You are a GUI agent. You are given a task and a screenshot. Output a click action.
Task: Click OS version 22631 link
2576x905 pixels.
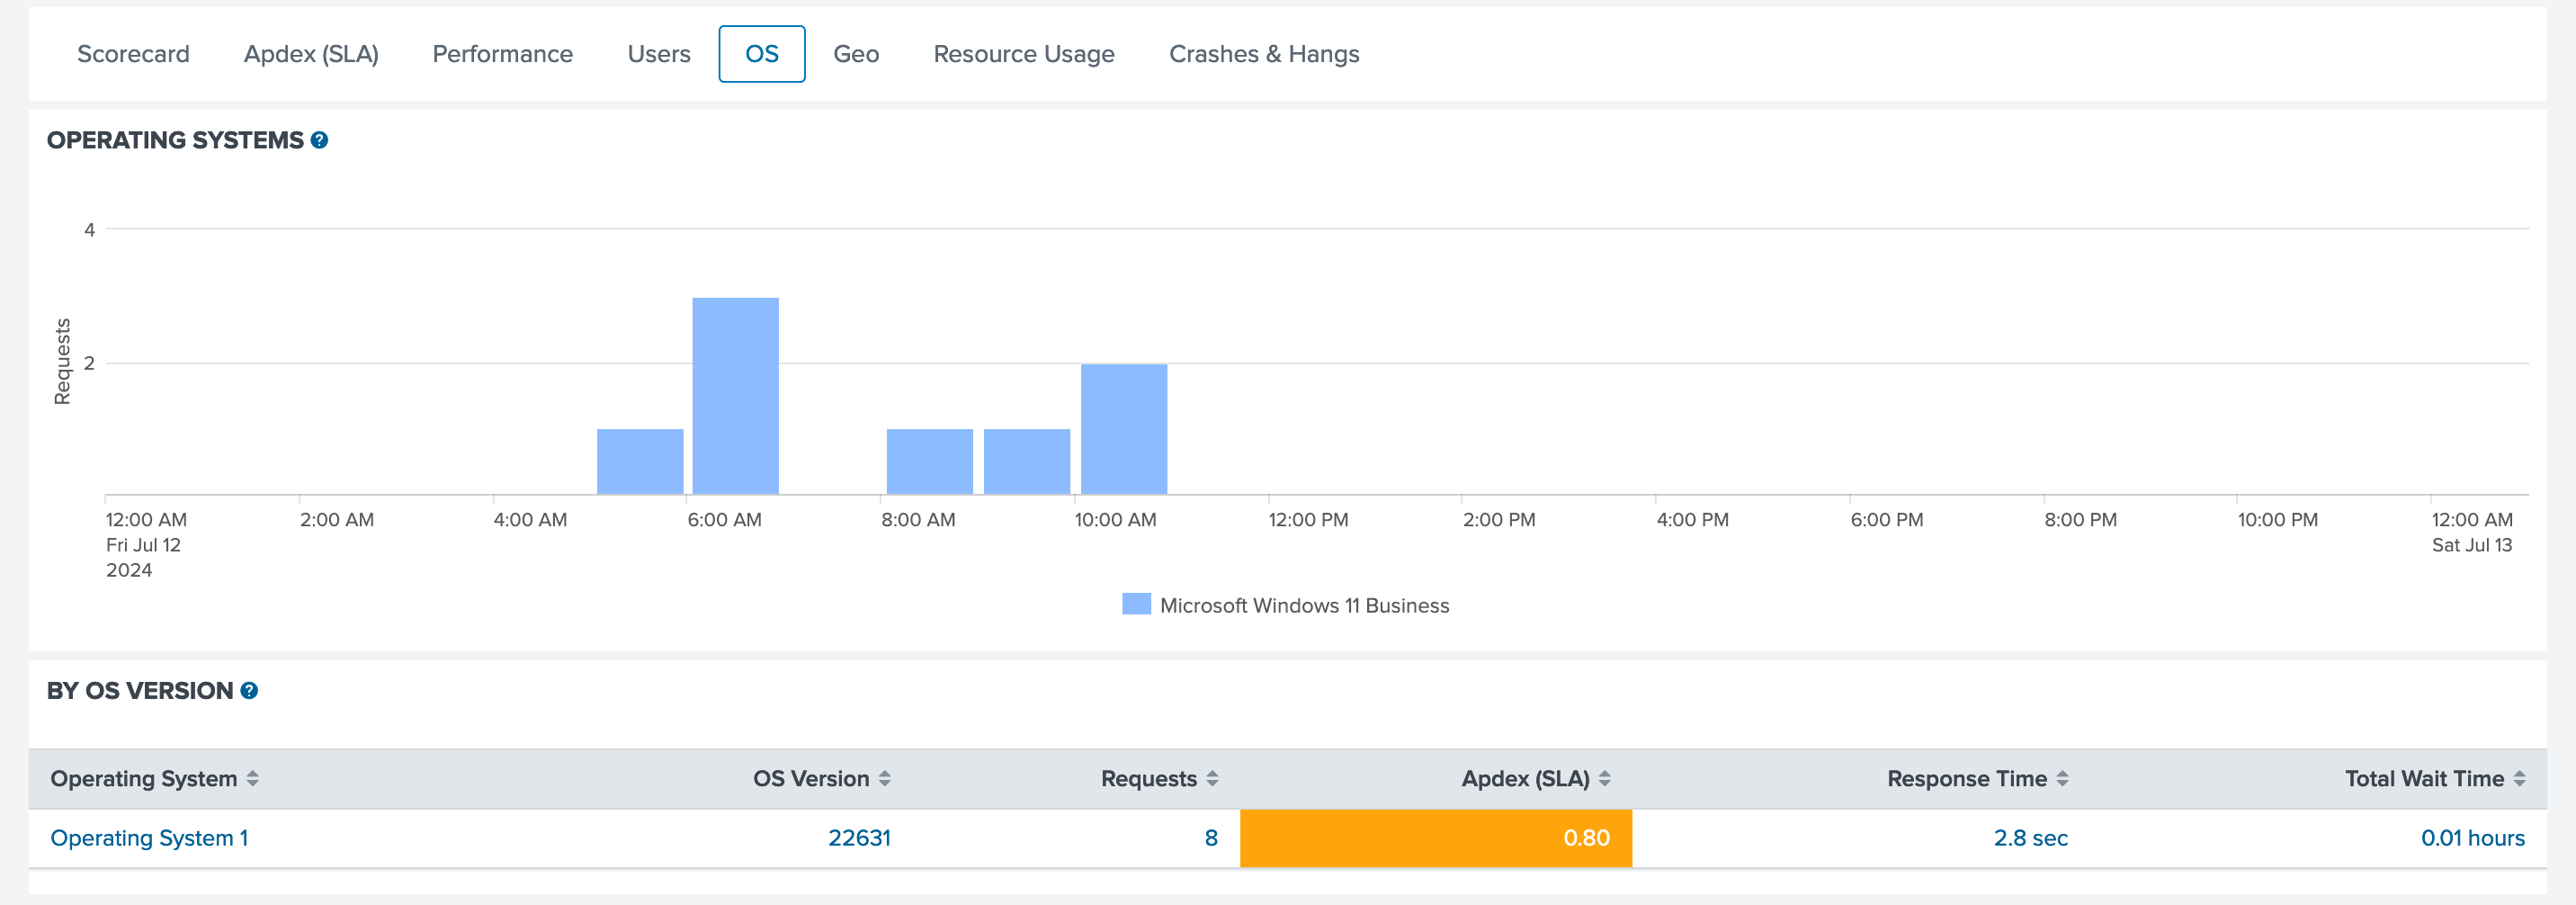(x=859, y=838)
